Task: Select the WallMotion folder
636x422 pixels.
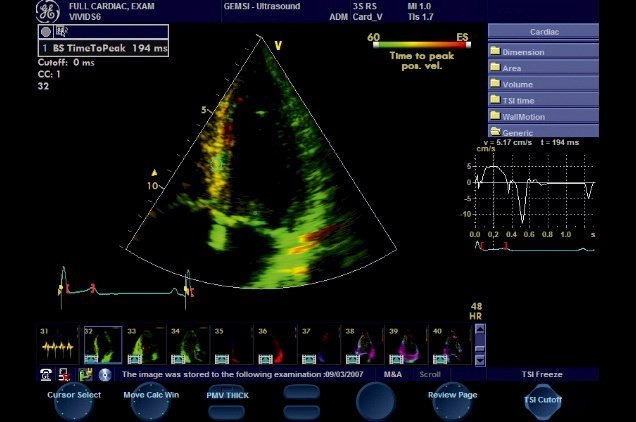Action: (543, 116)
